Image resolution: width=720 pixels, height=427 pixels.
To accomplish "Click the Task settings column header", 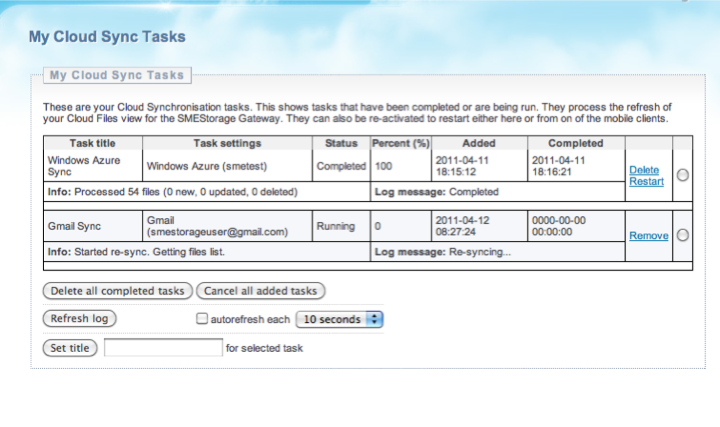I will click(227, 143).
